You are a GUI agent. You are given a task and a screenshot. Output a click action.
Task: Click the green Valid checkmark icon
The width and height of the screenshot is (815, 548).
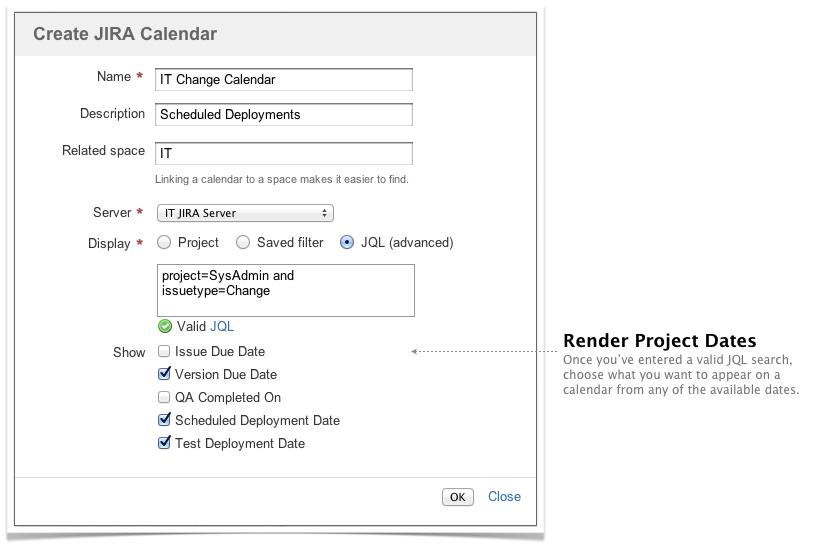coord(165,326)
